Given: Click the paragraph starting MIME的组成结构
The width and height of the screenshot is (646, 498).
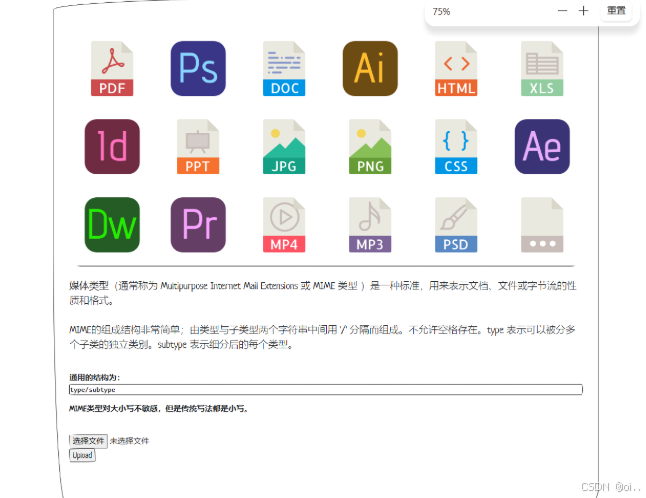Looking at the screenshot, I should coord(322,337).
